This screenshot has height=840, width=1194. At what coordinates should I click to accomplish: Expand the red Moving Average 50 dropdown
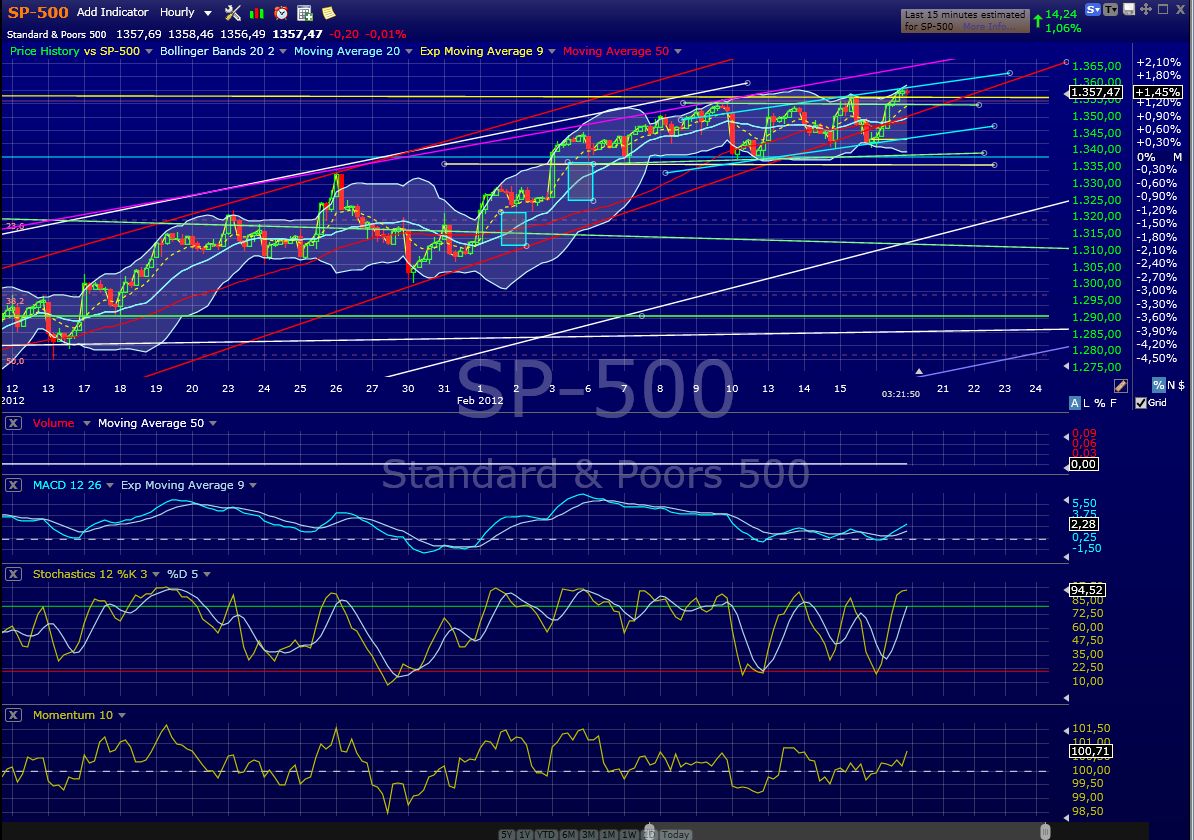click(x=678, y=51)
